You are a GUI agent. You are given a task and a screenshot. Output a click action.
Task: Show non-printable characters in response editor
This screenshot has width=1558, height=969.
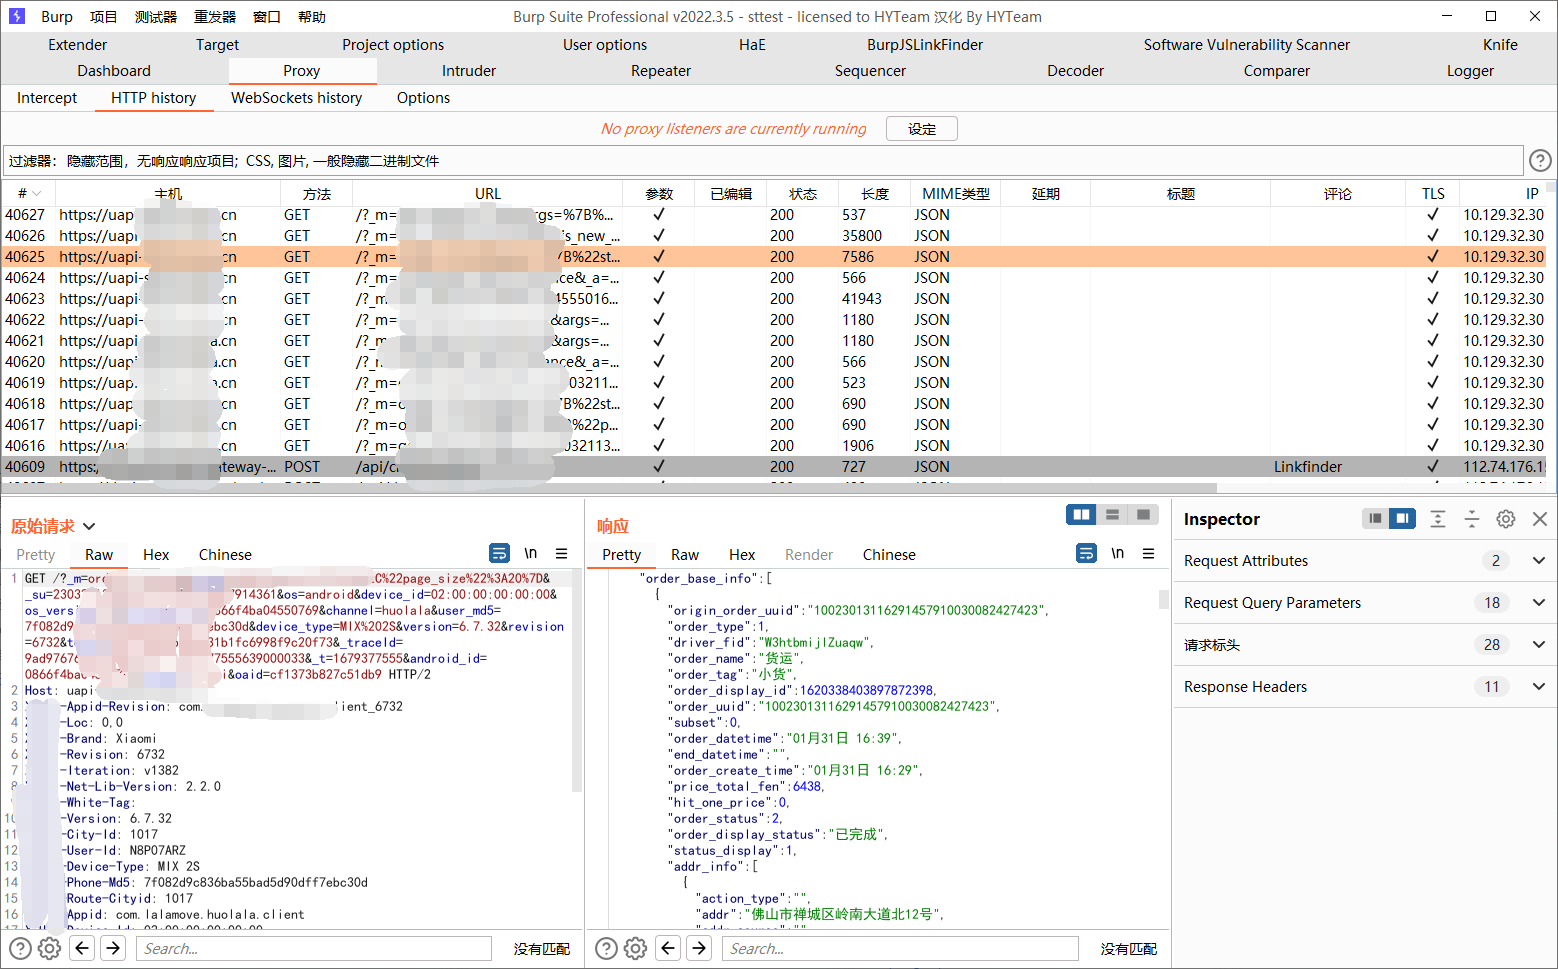click(1118, 553)
